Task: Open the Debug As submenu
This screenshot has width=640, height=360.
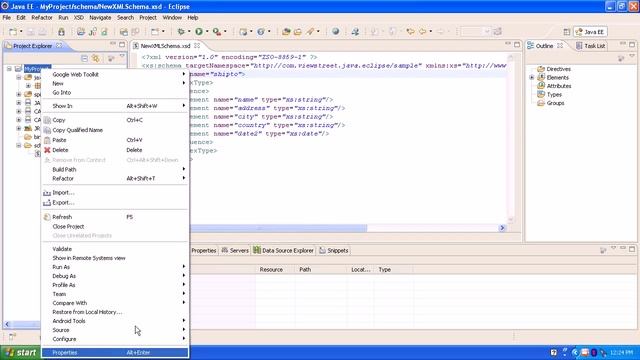Action: [115, 276]
